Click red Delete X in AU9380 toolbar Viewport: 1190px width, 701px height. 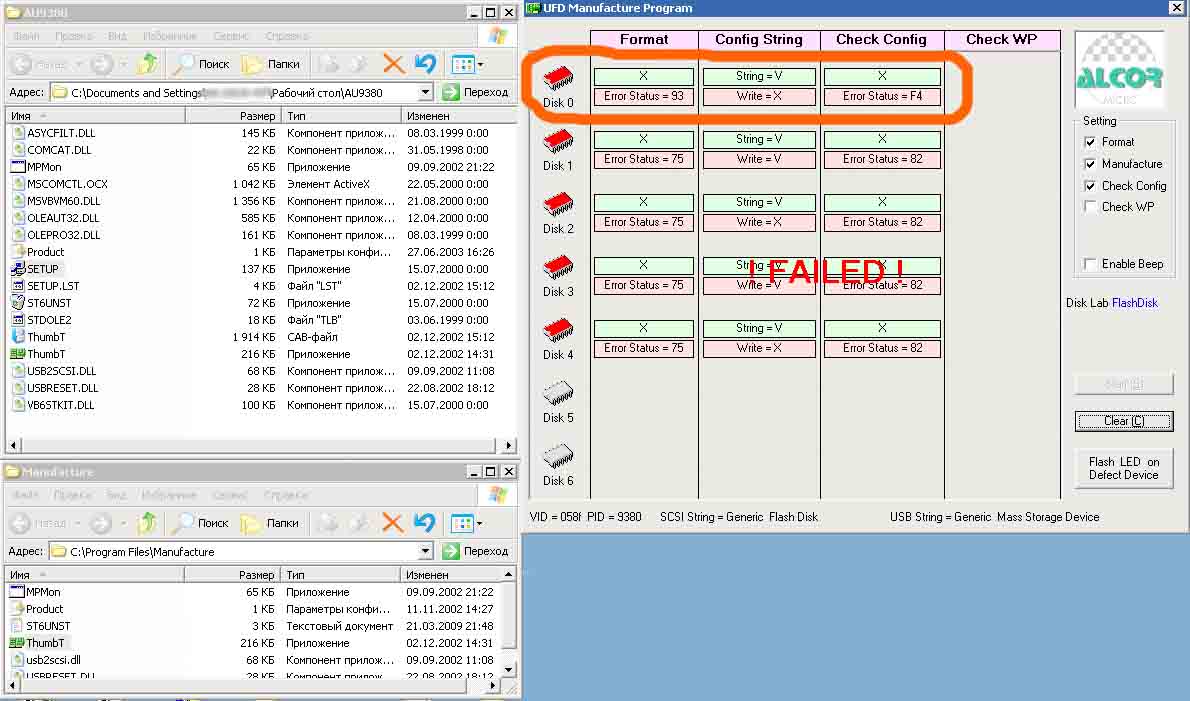click(x=393, y=64)
